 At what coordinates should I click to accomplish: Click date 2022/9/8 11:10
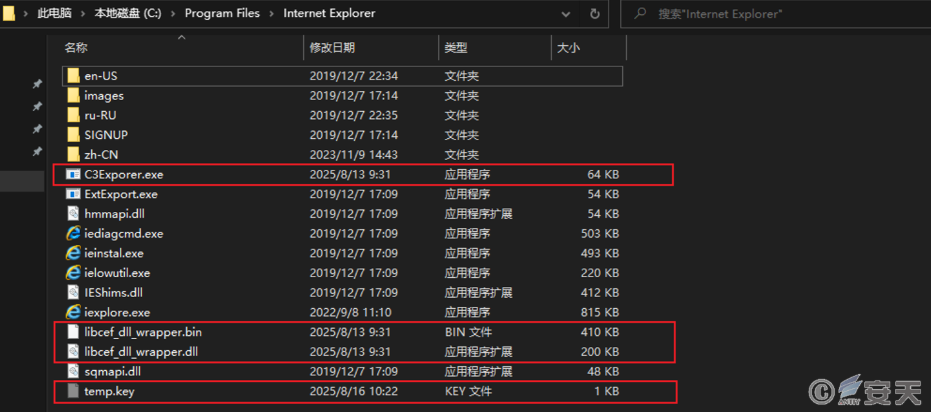point(351,312)
